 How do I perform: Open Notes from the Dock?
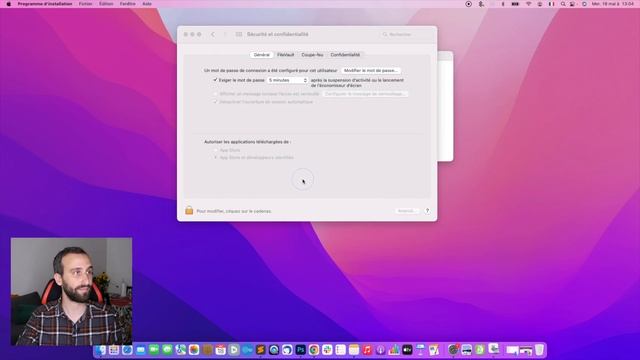tap(354, 350)
